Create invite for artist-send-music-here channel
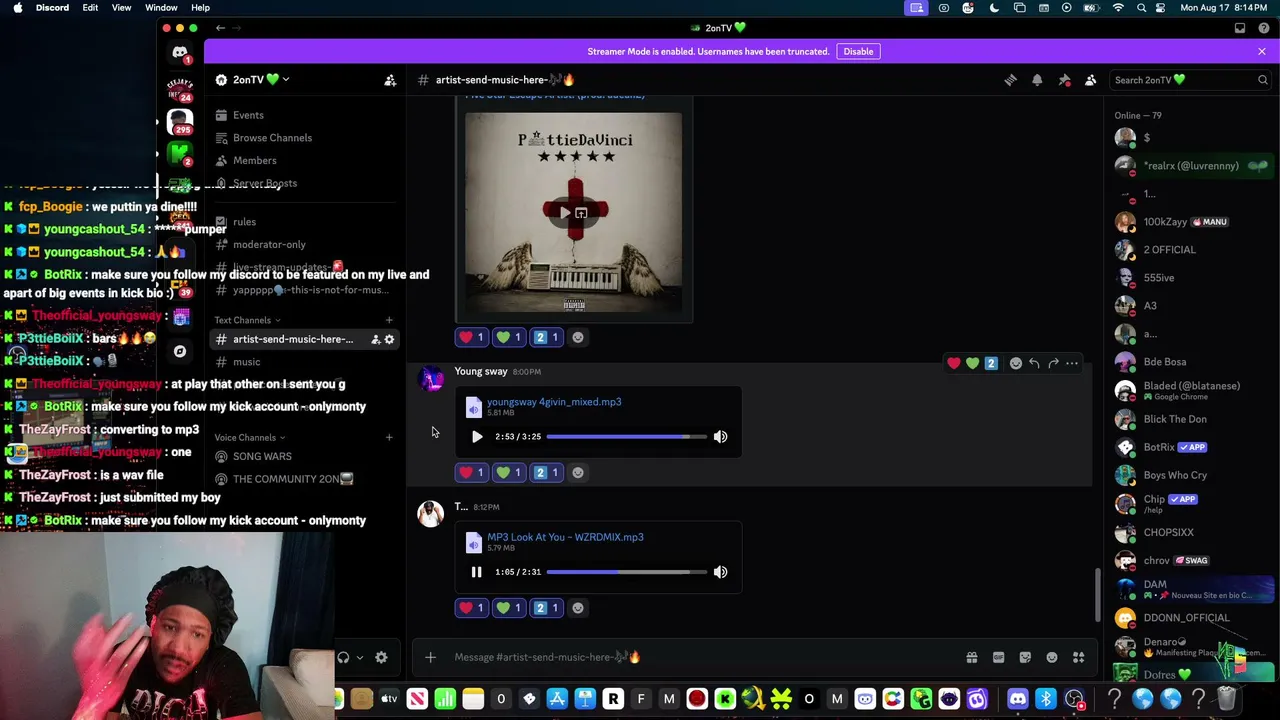 (x=375, y=340)
